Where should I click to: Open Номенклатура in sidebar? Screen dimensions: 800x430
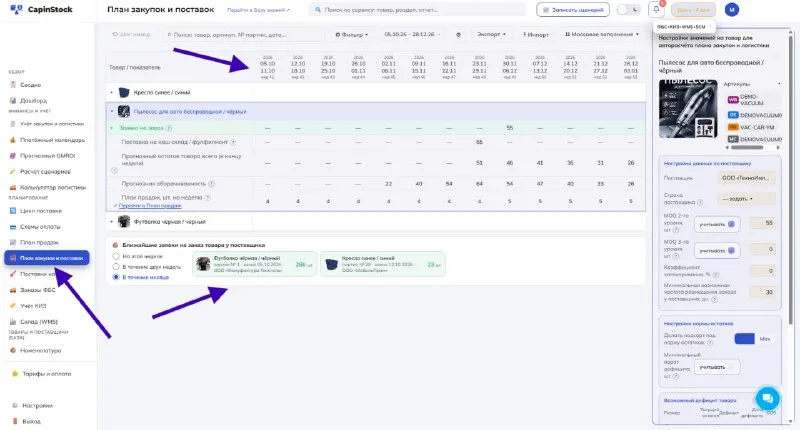[40, 350]
